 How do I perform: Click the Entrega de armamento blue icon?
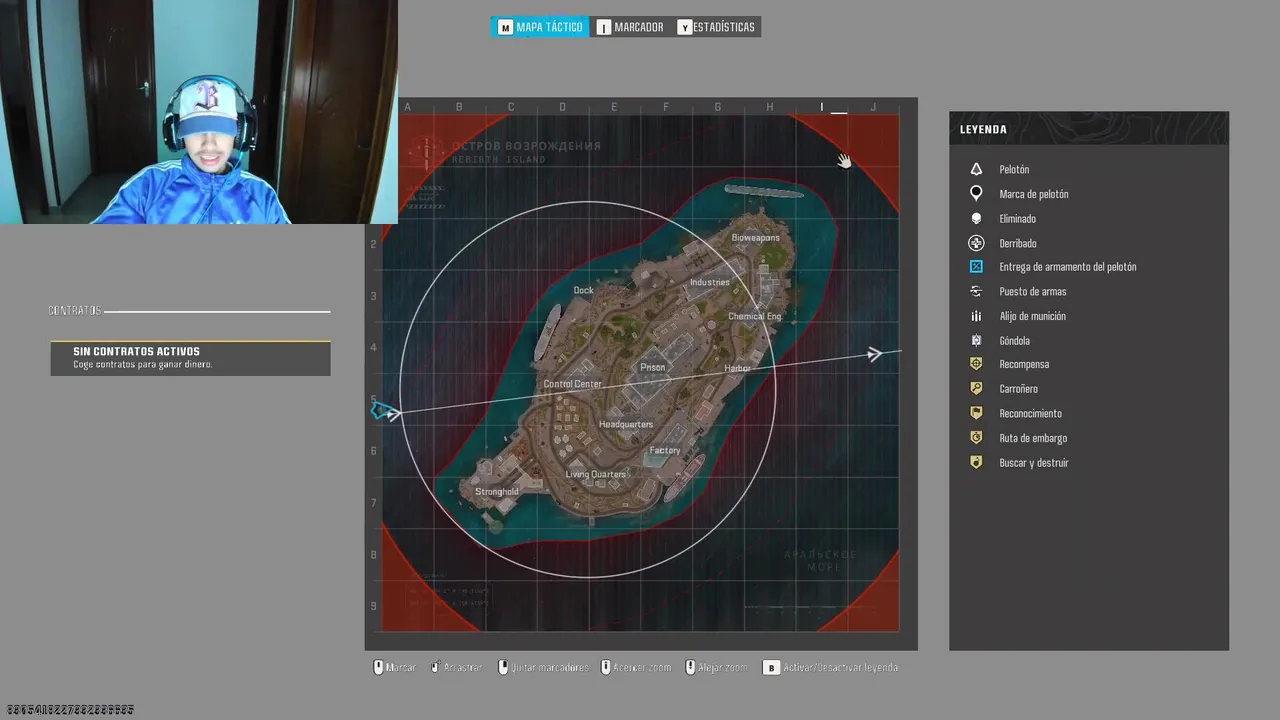pyautogui.click(x=976, y=267)
